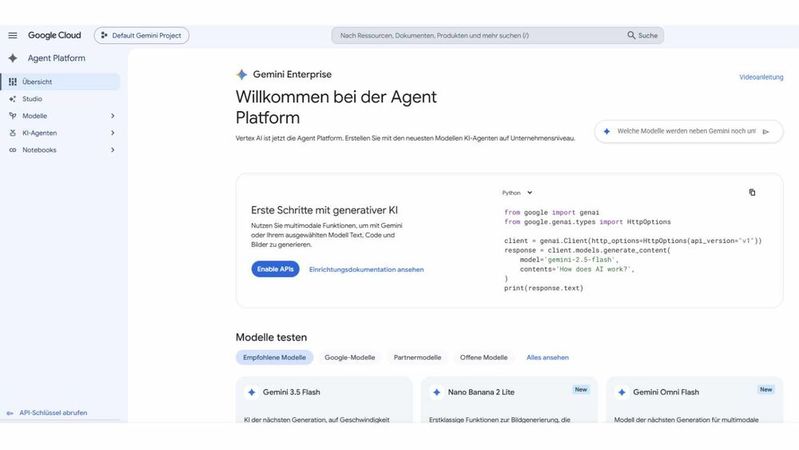
Task: Click the Alles ansehen link
Action: coord(547,357)
